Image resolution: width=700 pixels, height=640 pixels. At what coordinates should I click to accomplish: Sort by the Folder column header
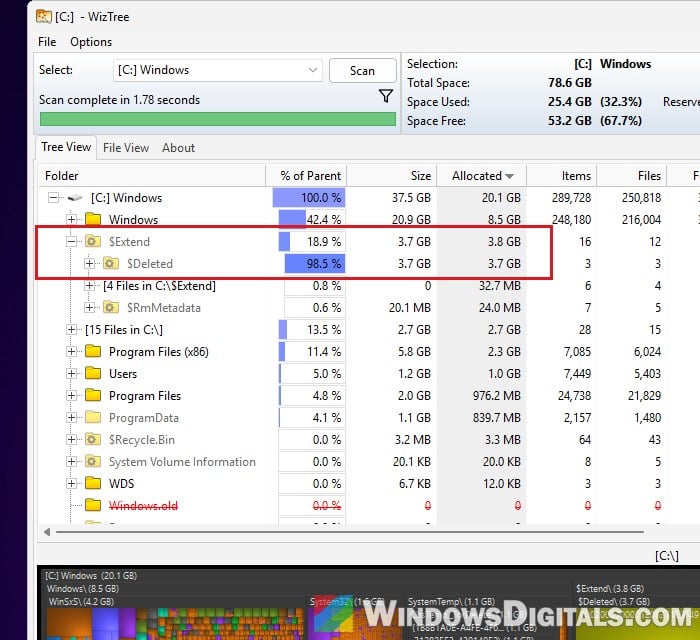152,176
